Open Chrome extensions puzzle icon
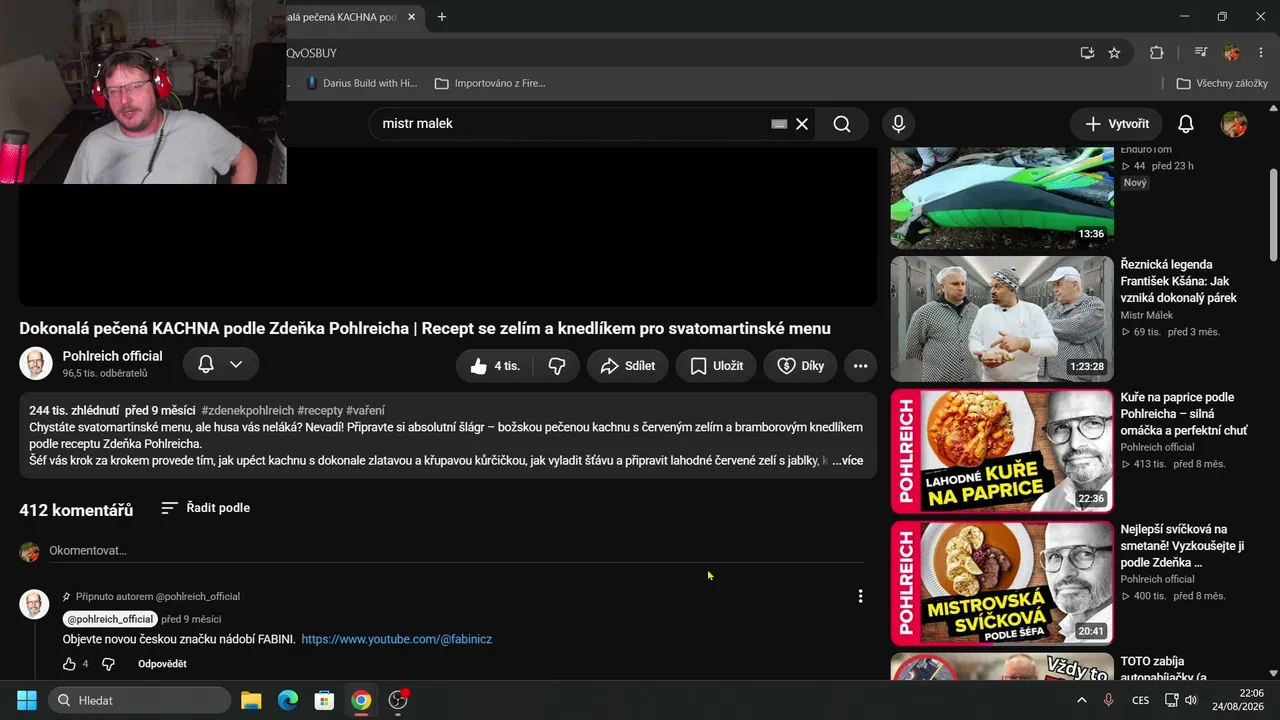1280x720 pixels. coord(1157,53)
